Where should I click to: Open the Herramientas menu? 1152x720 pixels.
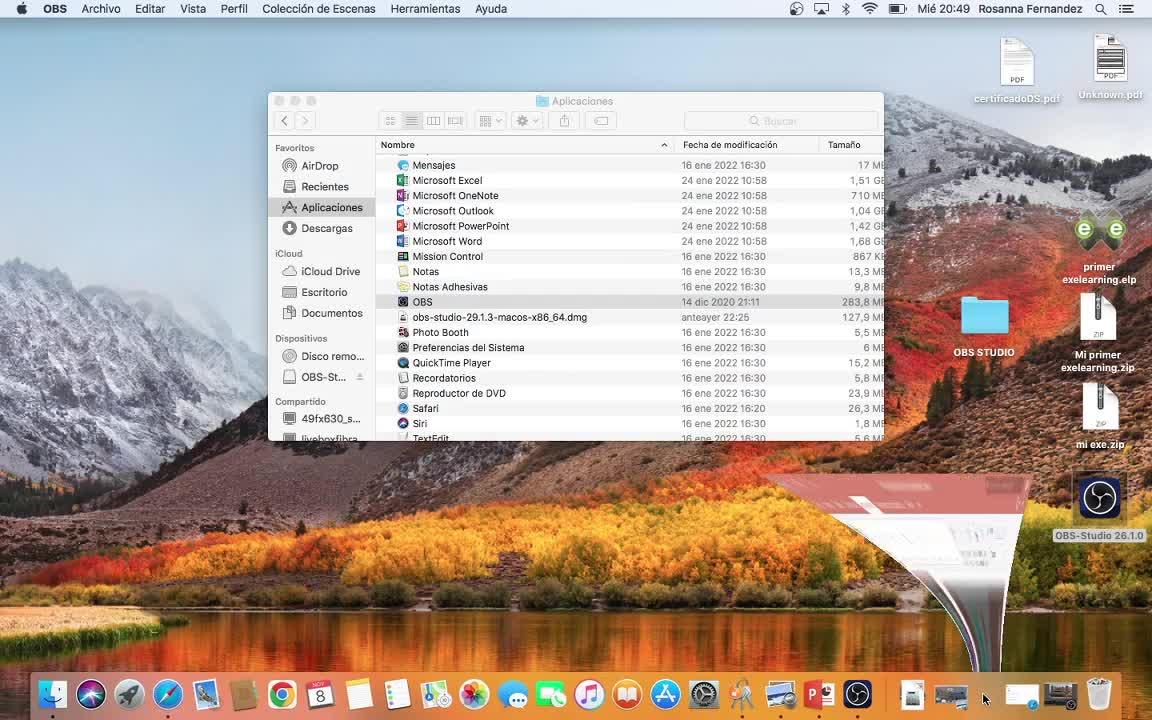click(425, 9)
